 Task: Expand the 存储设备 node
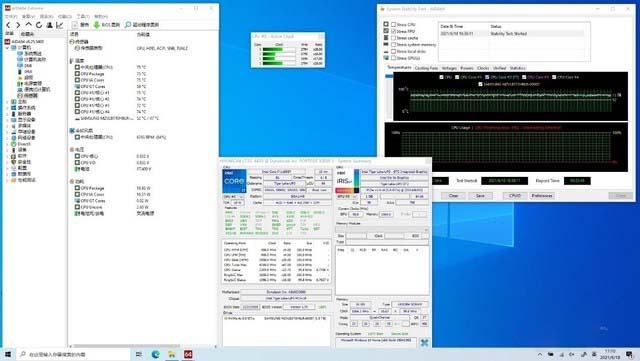[7, 132]
